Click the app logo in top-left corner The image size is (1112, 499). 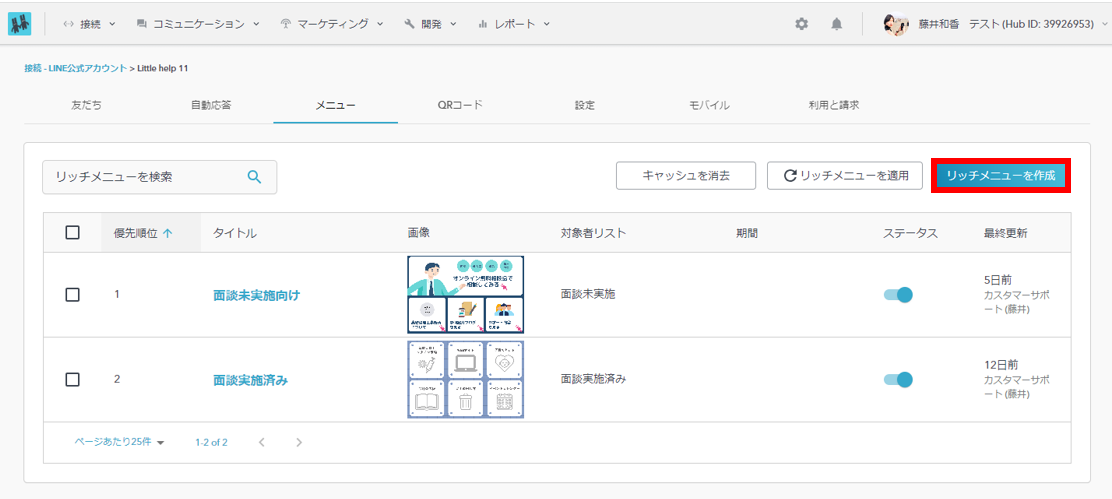pos(20,23)
